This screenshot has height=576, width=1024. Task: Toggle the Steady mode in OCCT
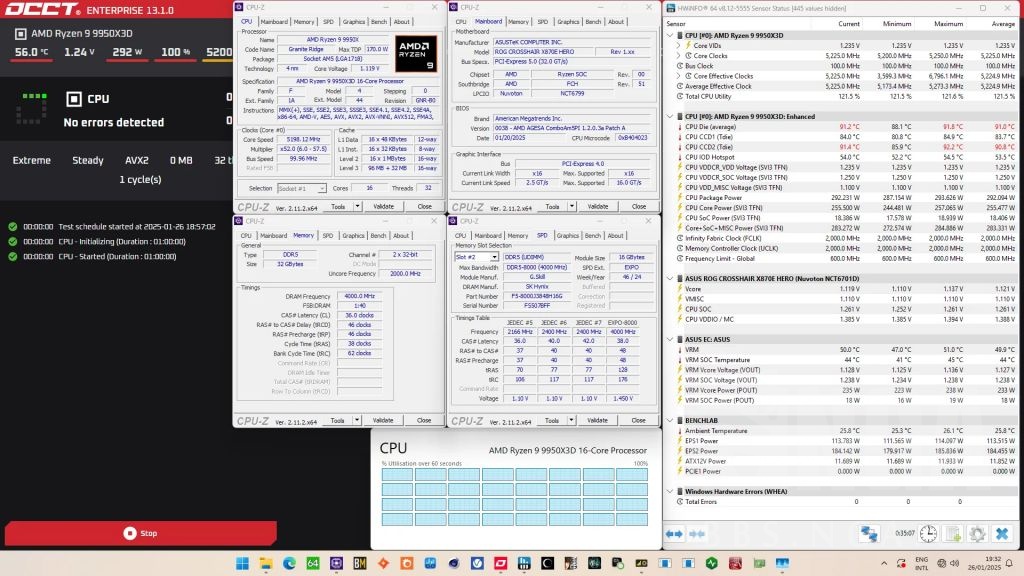tap(88, 160)
